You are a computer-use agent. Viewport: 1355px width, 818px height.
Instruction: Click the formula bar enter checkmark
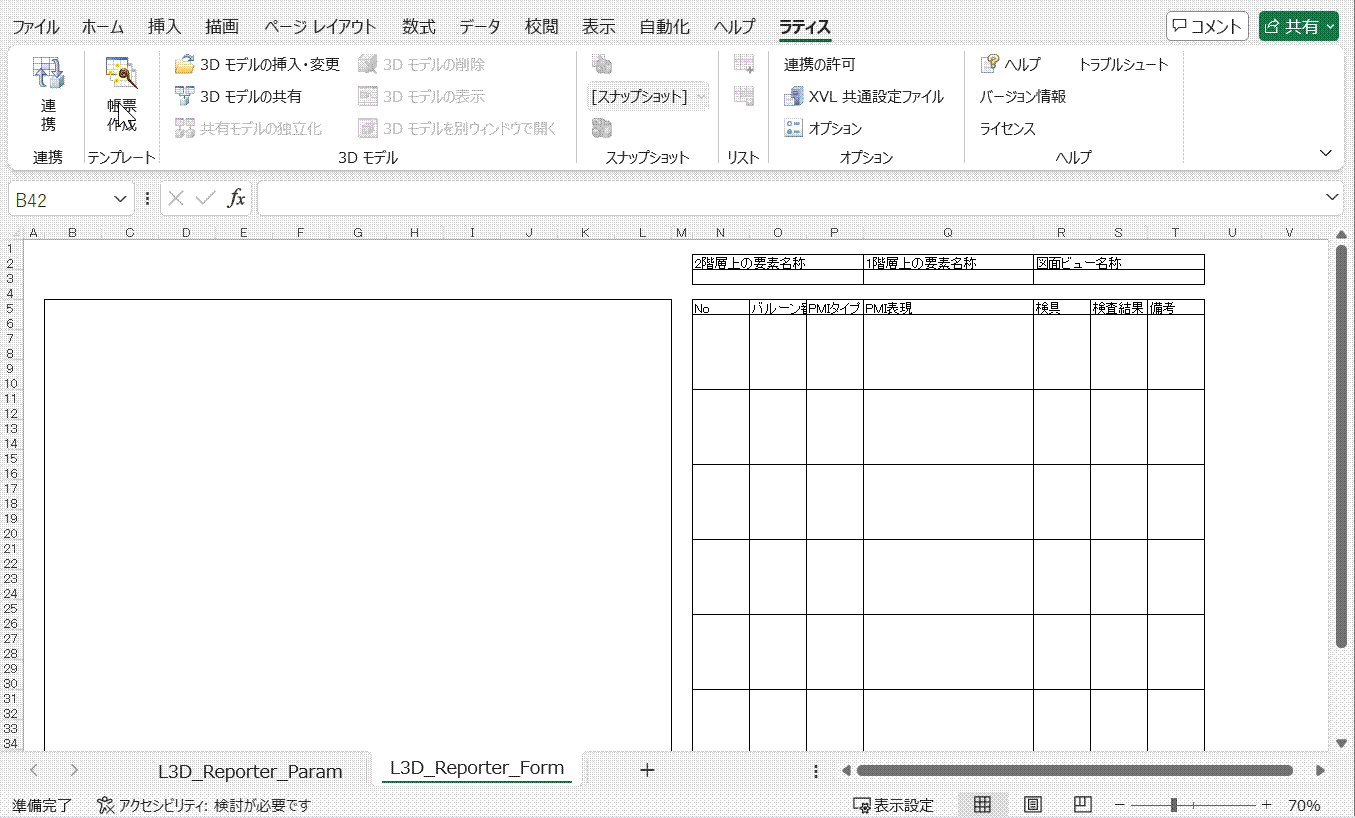[x=206, y=198]
